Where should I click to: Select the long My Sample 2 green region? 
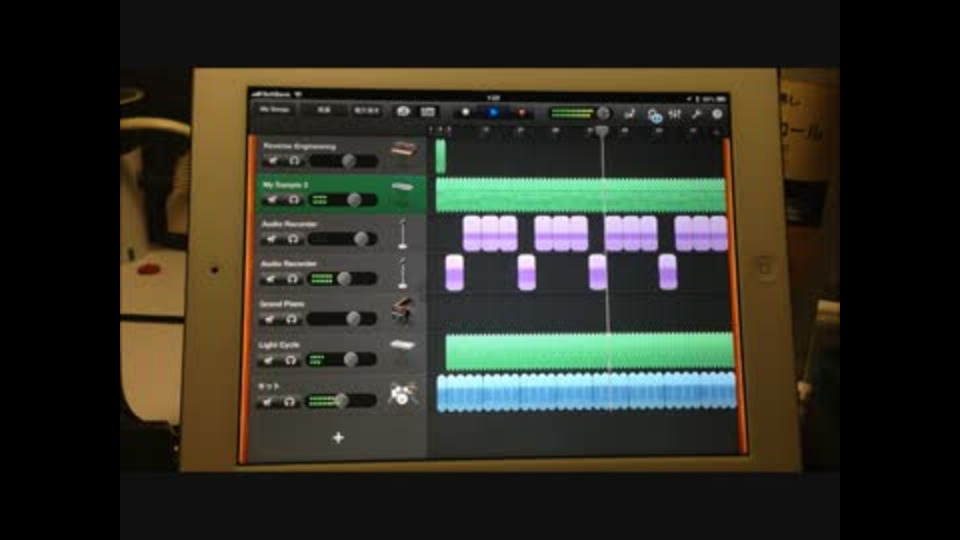pos(580,195)
